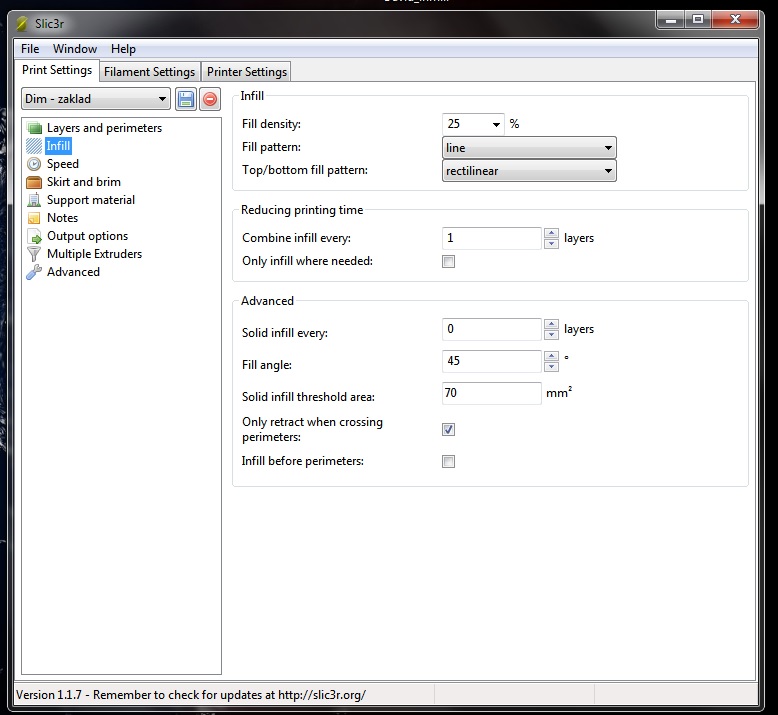Viewport: 778px width, 715px height.
Task: Minimize the Slic3r window
Action: pyautogui.click(x=671, y=20)
